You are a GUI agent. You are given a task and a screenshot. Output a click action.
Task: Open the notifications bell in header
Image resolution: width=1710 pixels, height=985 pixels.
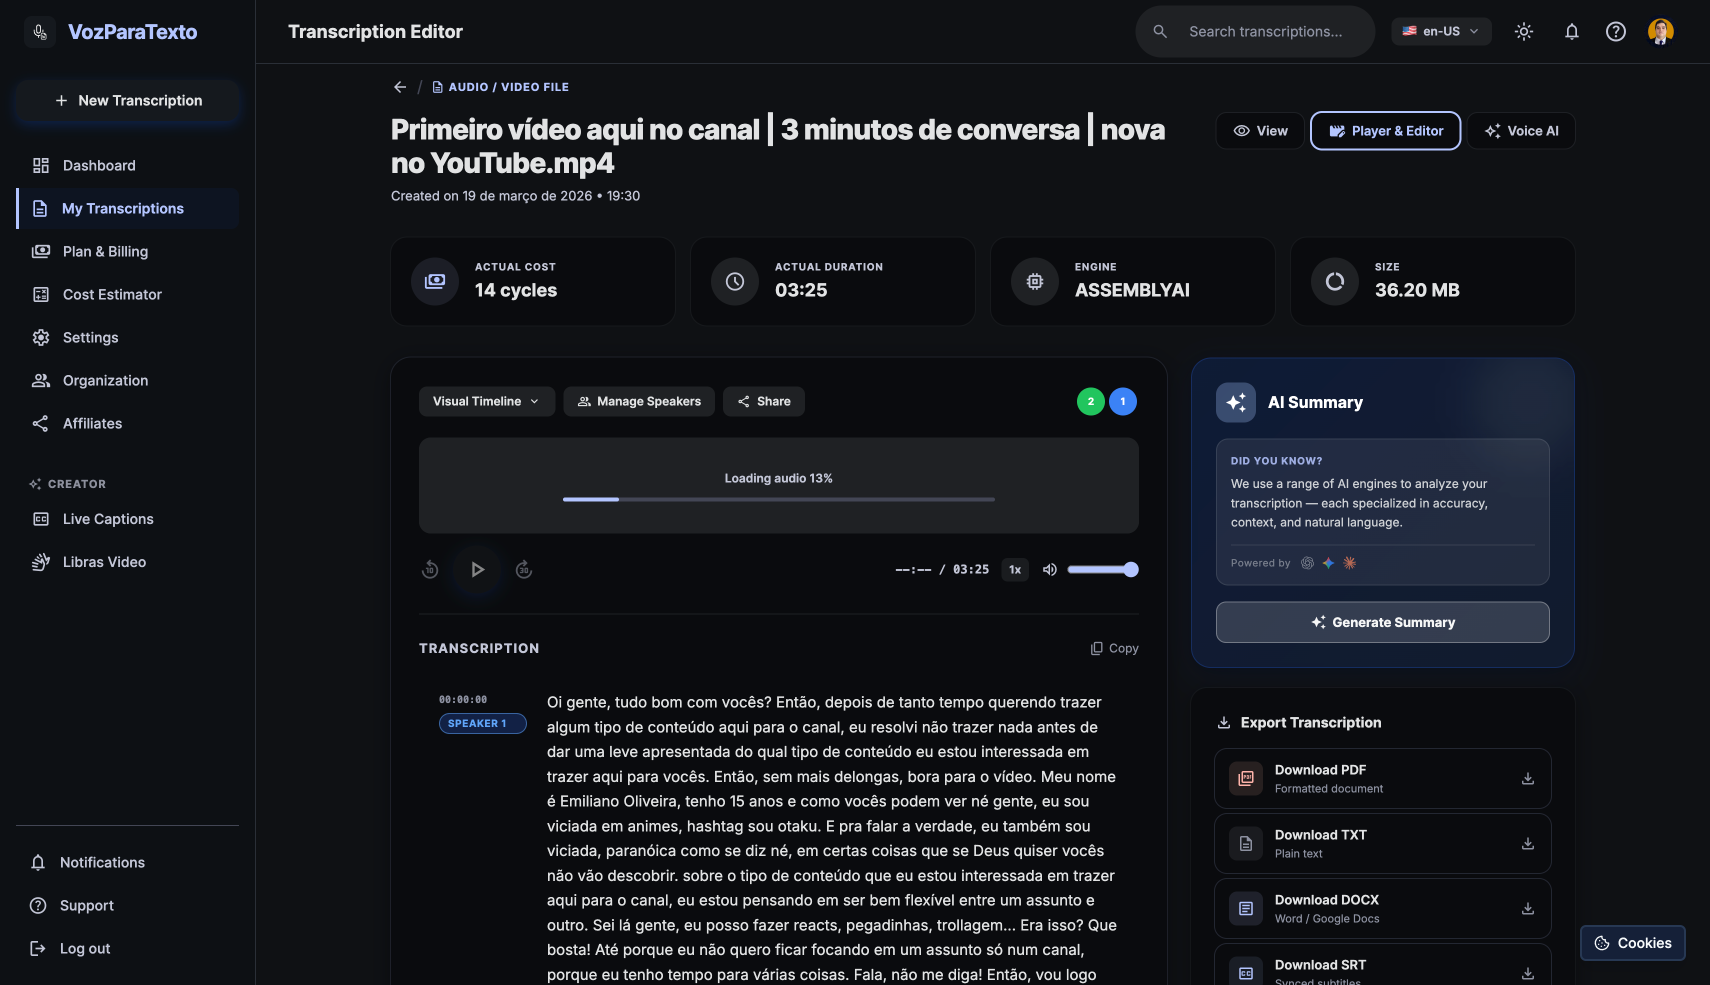point(1572,32)
